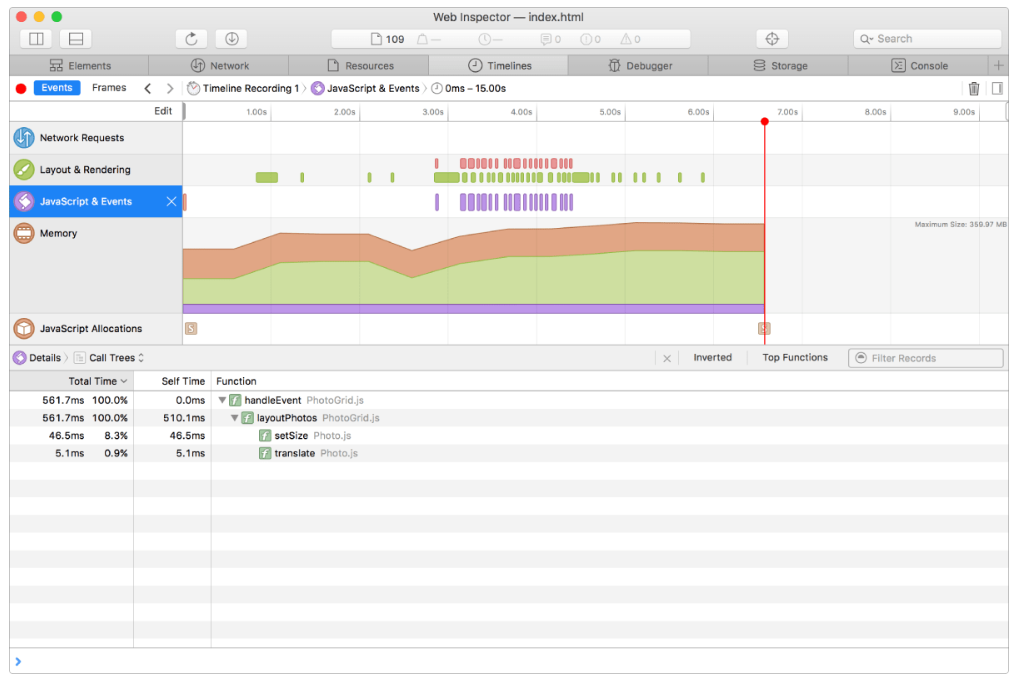Open the Elements tab

click(x=79, y=66)
